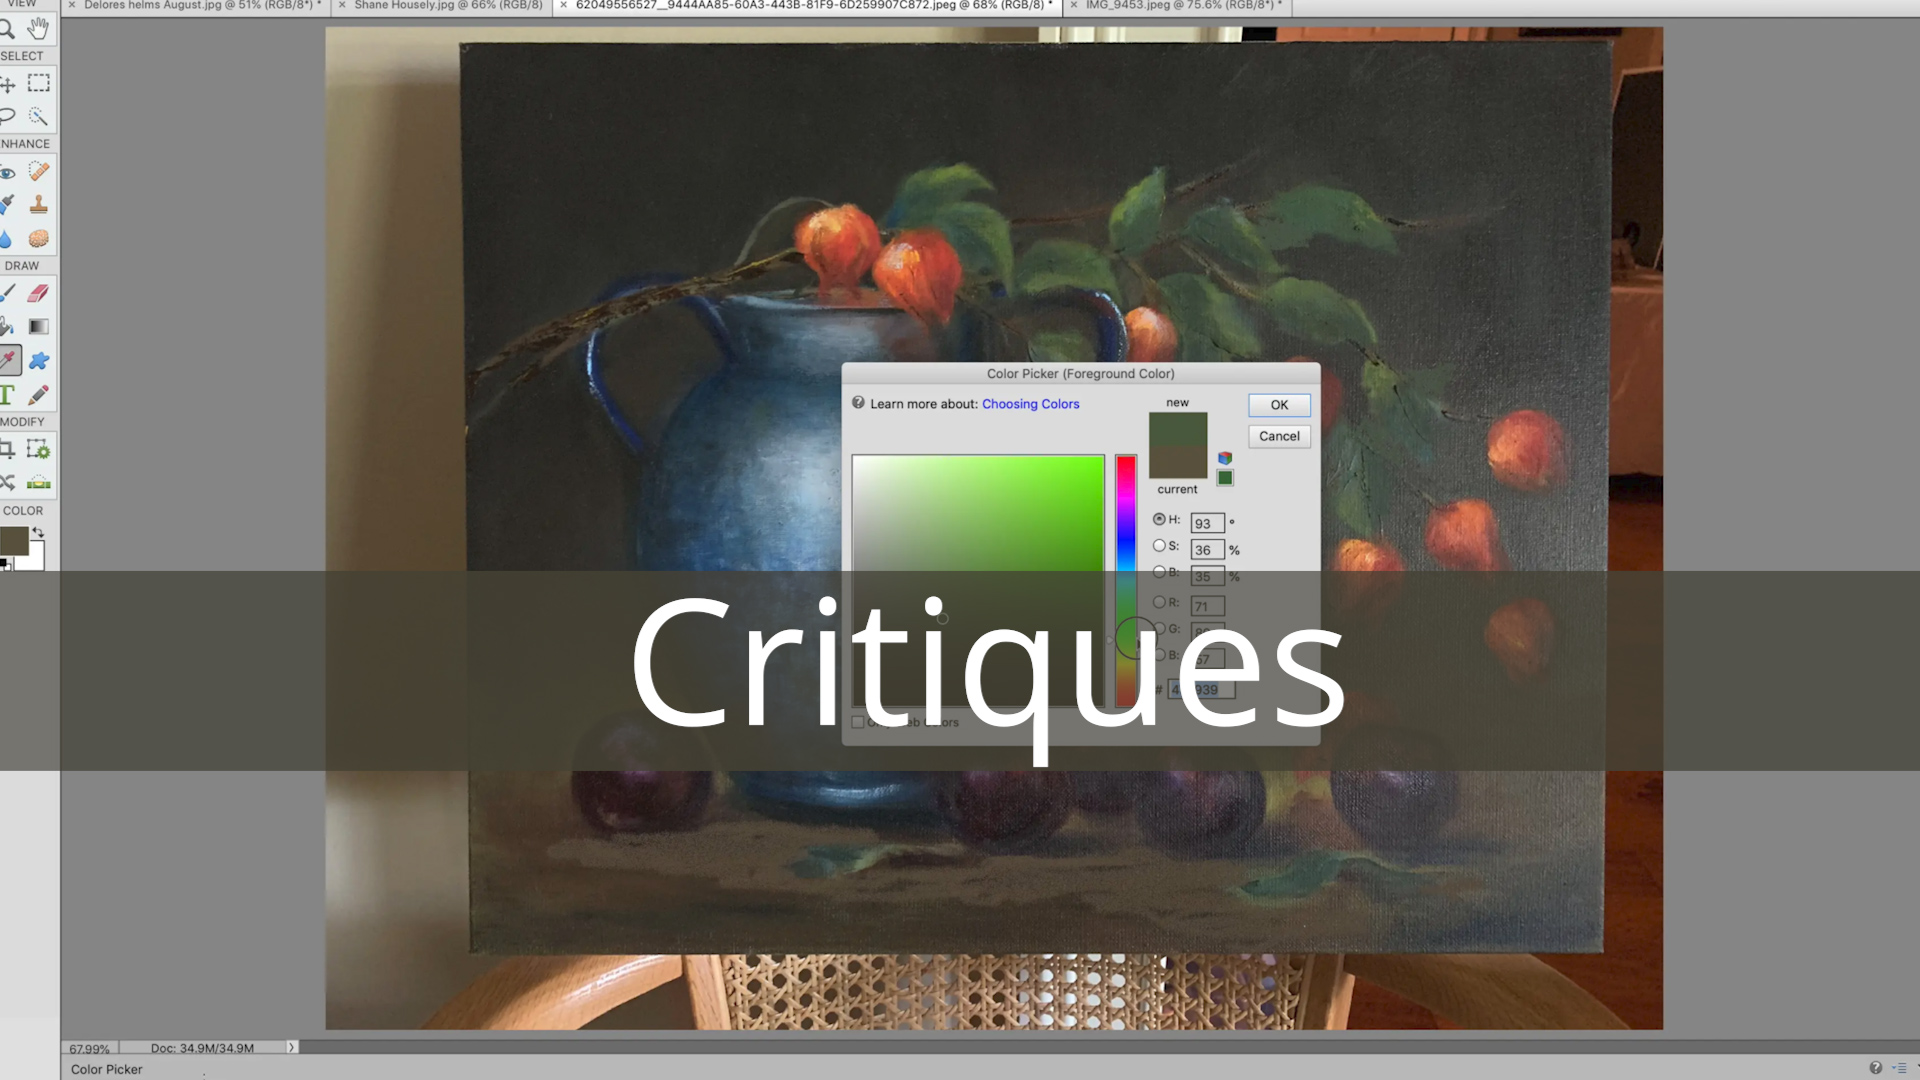The width and height of the screenshot is (1920, 1080).
Task: Swap foreground and background colors
Action: click(38, 533)
